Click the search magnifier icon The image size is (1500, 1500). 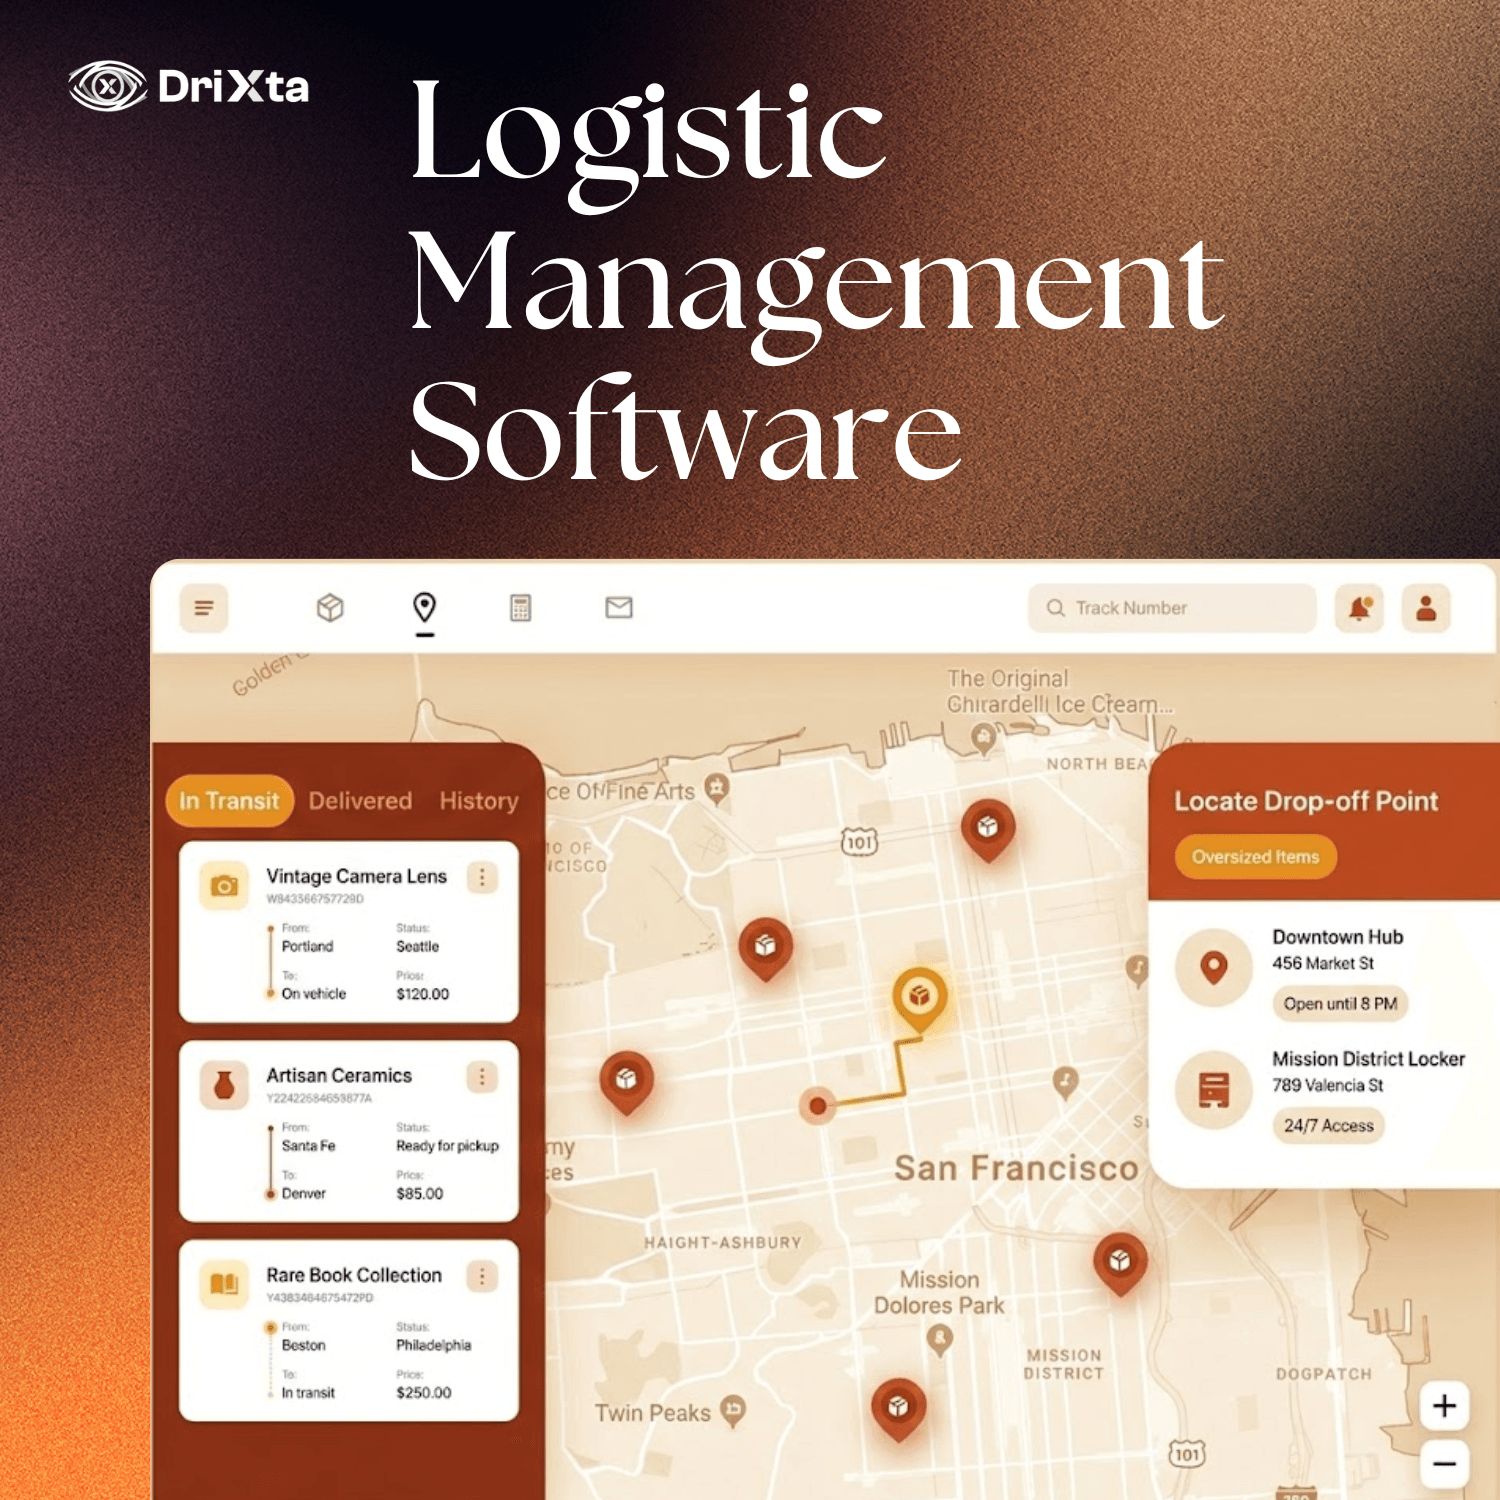pyautogui.click(x=1055, y=608)
